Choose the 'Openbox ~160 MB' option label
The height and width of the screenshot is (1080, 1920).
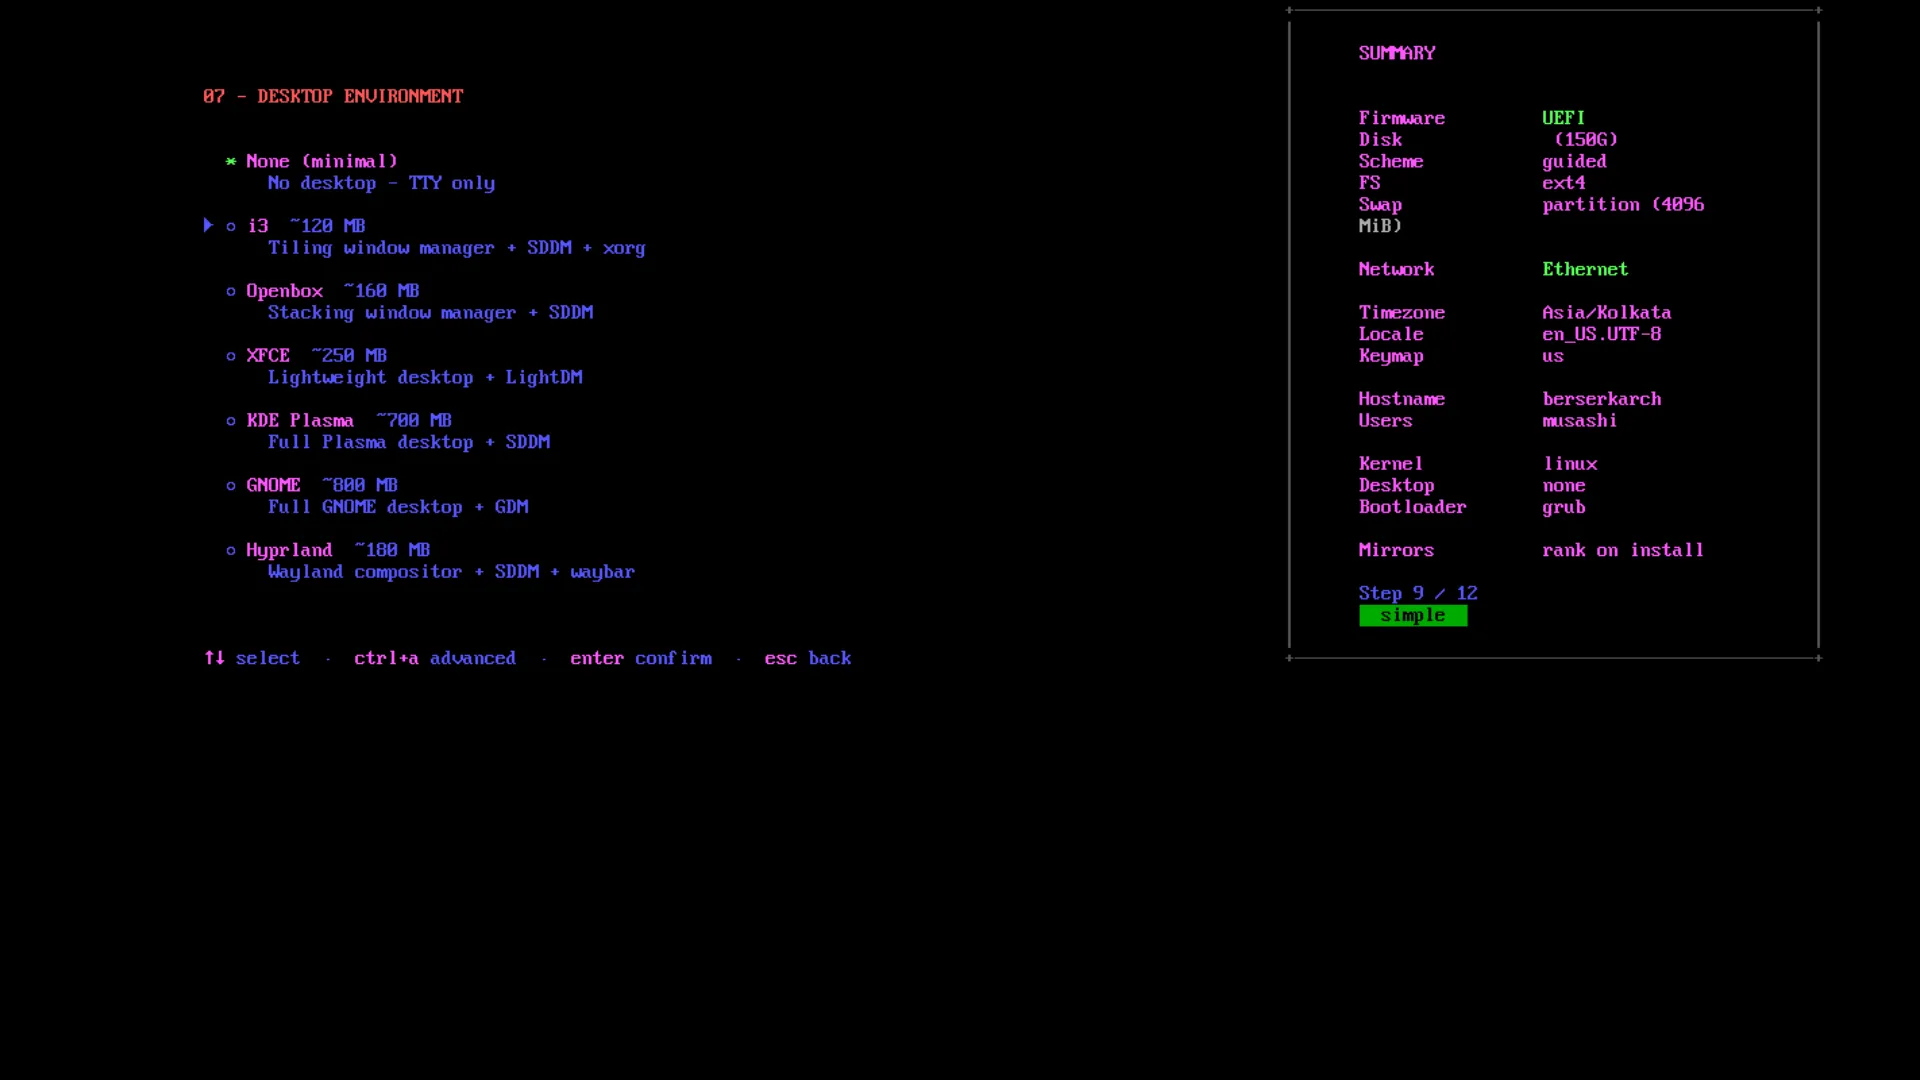[333, 291]
